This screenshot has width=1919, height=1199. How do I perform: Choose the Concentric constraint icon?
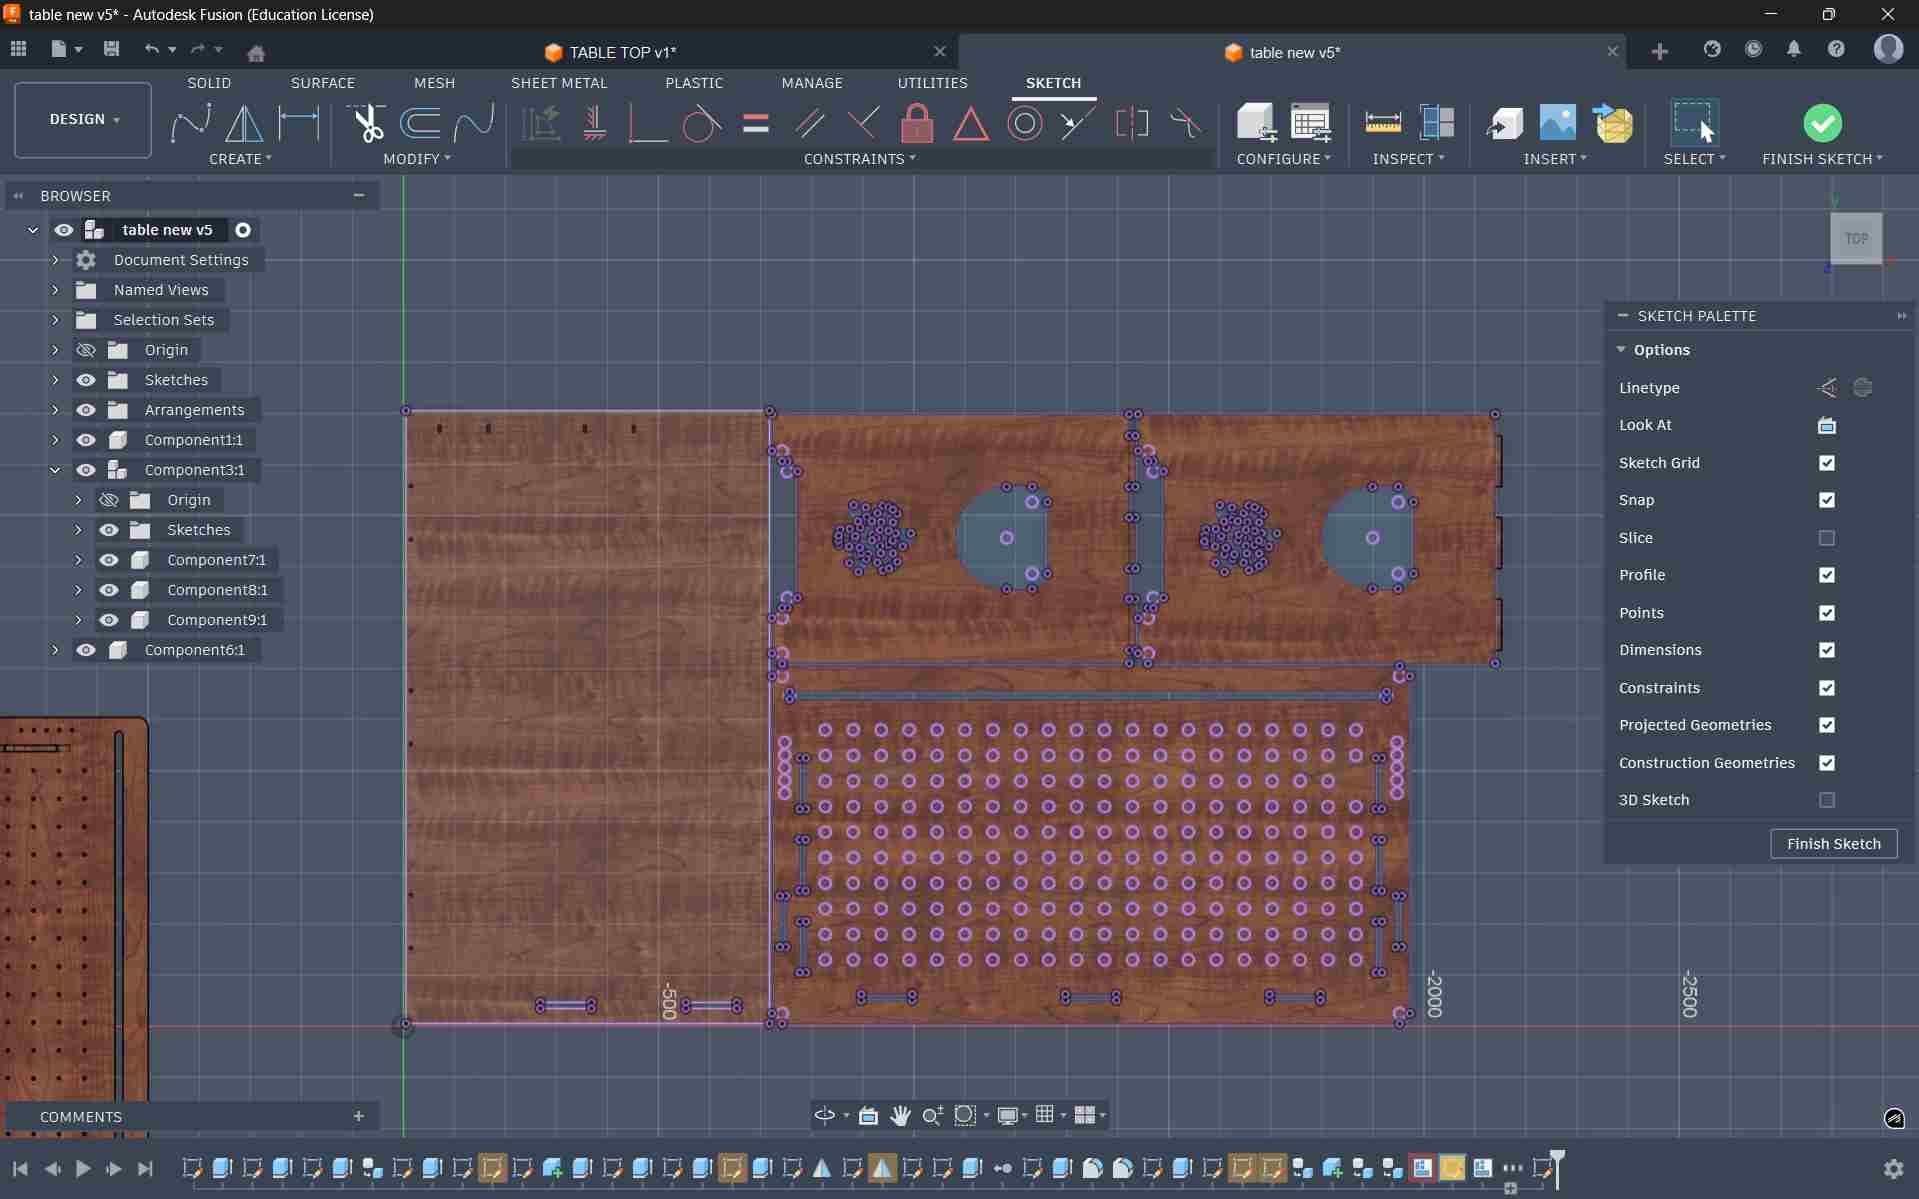[x=1024, y=124]
